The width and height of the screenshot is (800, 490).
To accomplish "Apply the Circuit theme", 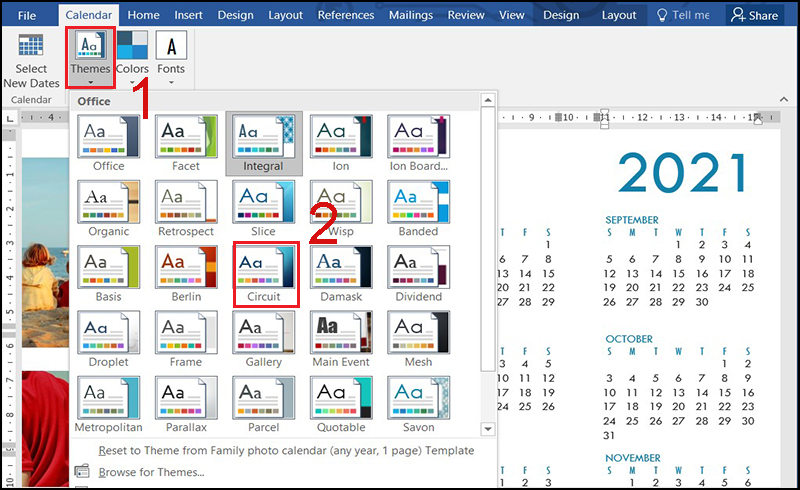I will point(264,275).
